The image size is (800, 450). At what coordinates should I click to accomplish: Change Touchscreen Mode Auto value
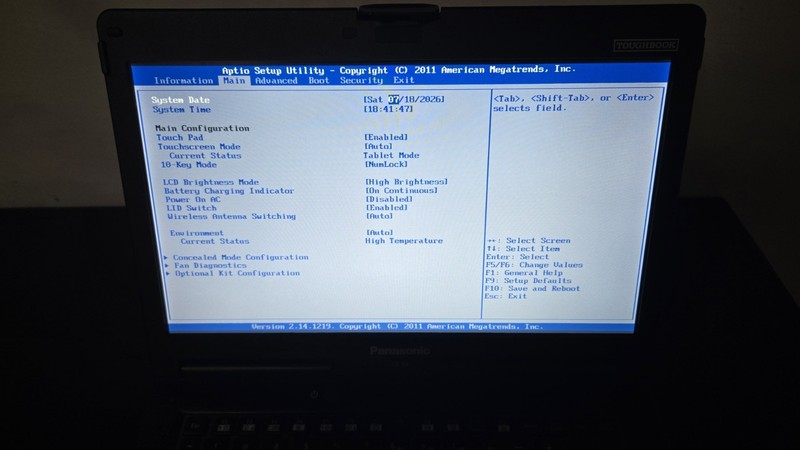(379, 146)
